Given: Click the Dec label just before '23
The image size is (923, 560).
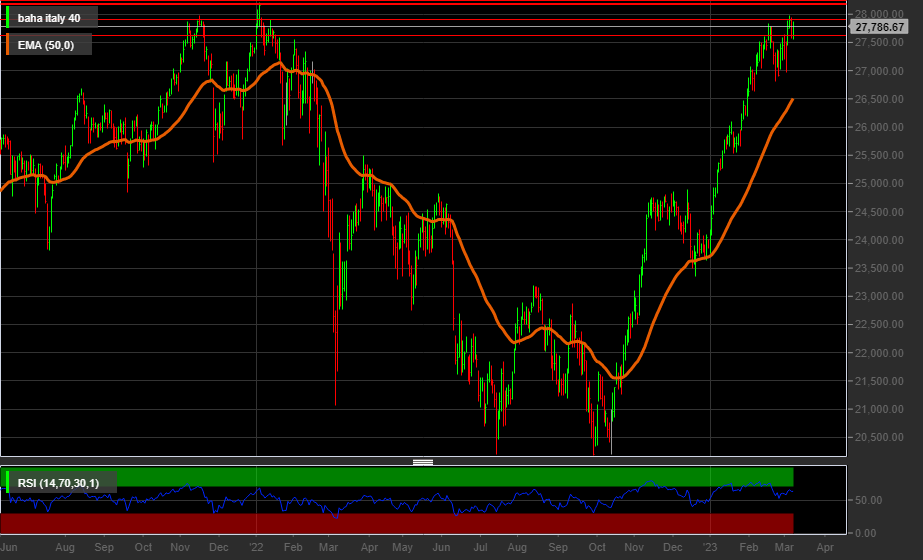Looking at the screenshot, I should pyautogui.click(x=673, y=547).
